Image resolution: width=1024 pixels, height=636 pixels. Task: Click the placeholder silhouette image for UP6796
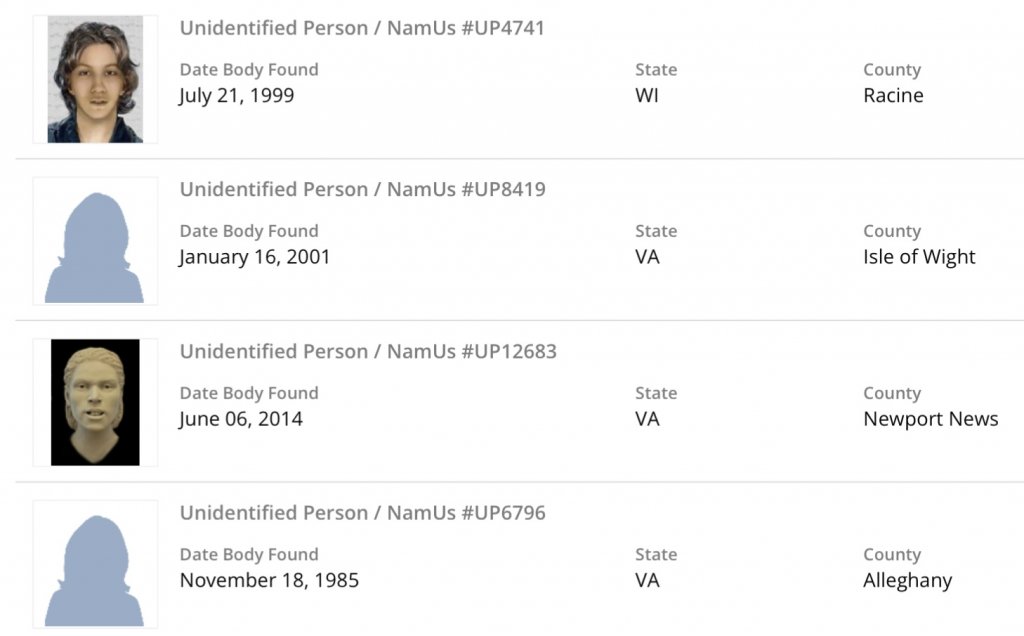tap(95, 565)
